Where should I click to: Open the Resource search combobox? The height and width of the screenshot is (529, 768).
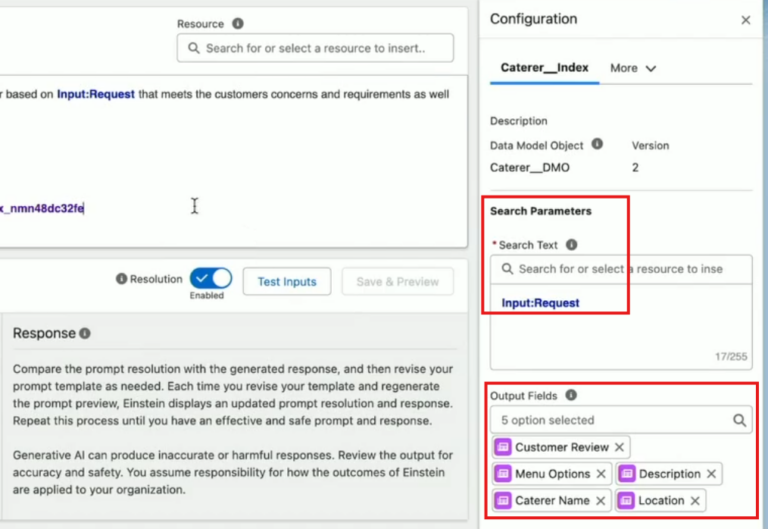pos(315,48)
